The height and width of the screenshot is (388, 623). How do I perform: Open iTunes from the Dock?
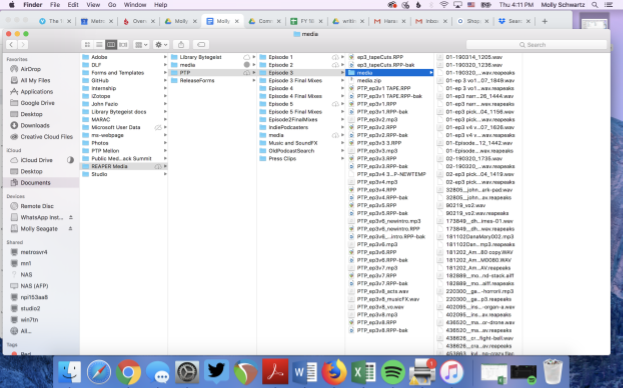(x=451, y=372)
